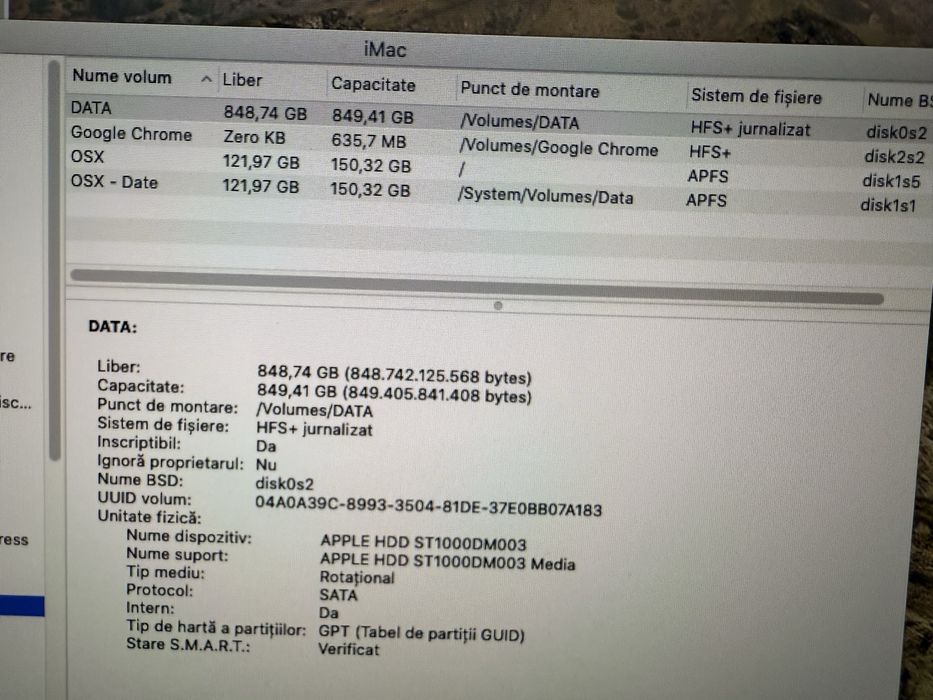Click the /Volumes/Google Chrome mount point

pos(559,148)
